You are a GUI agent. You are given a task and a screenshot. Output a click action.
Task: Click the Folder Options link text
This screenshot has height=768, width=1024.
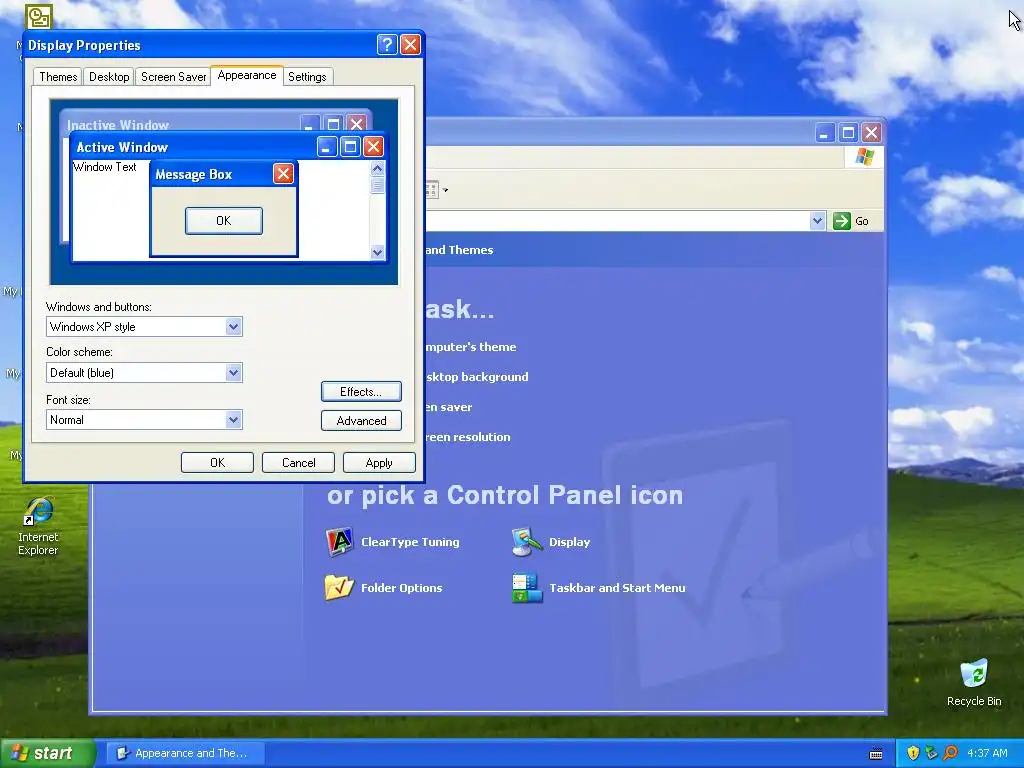coord(402,588)
